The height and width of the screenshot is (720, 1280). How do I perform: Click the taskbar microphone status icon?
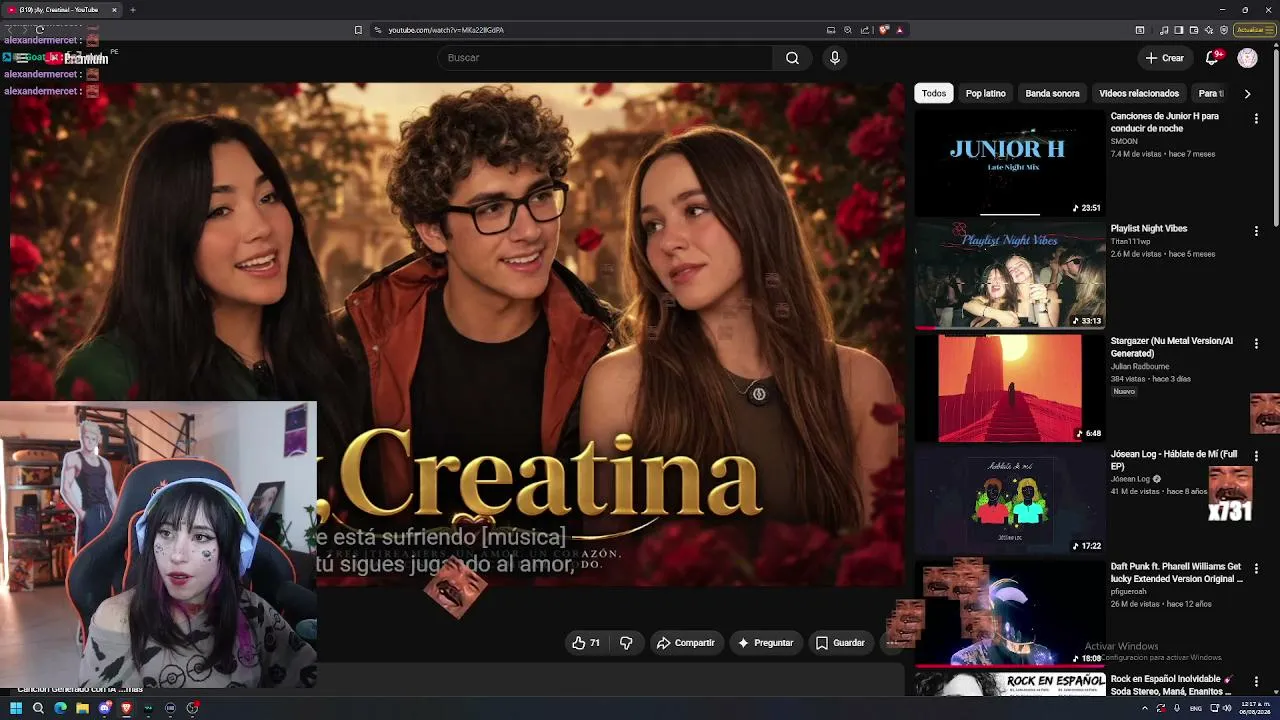[1176, 708]
